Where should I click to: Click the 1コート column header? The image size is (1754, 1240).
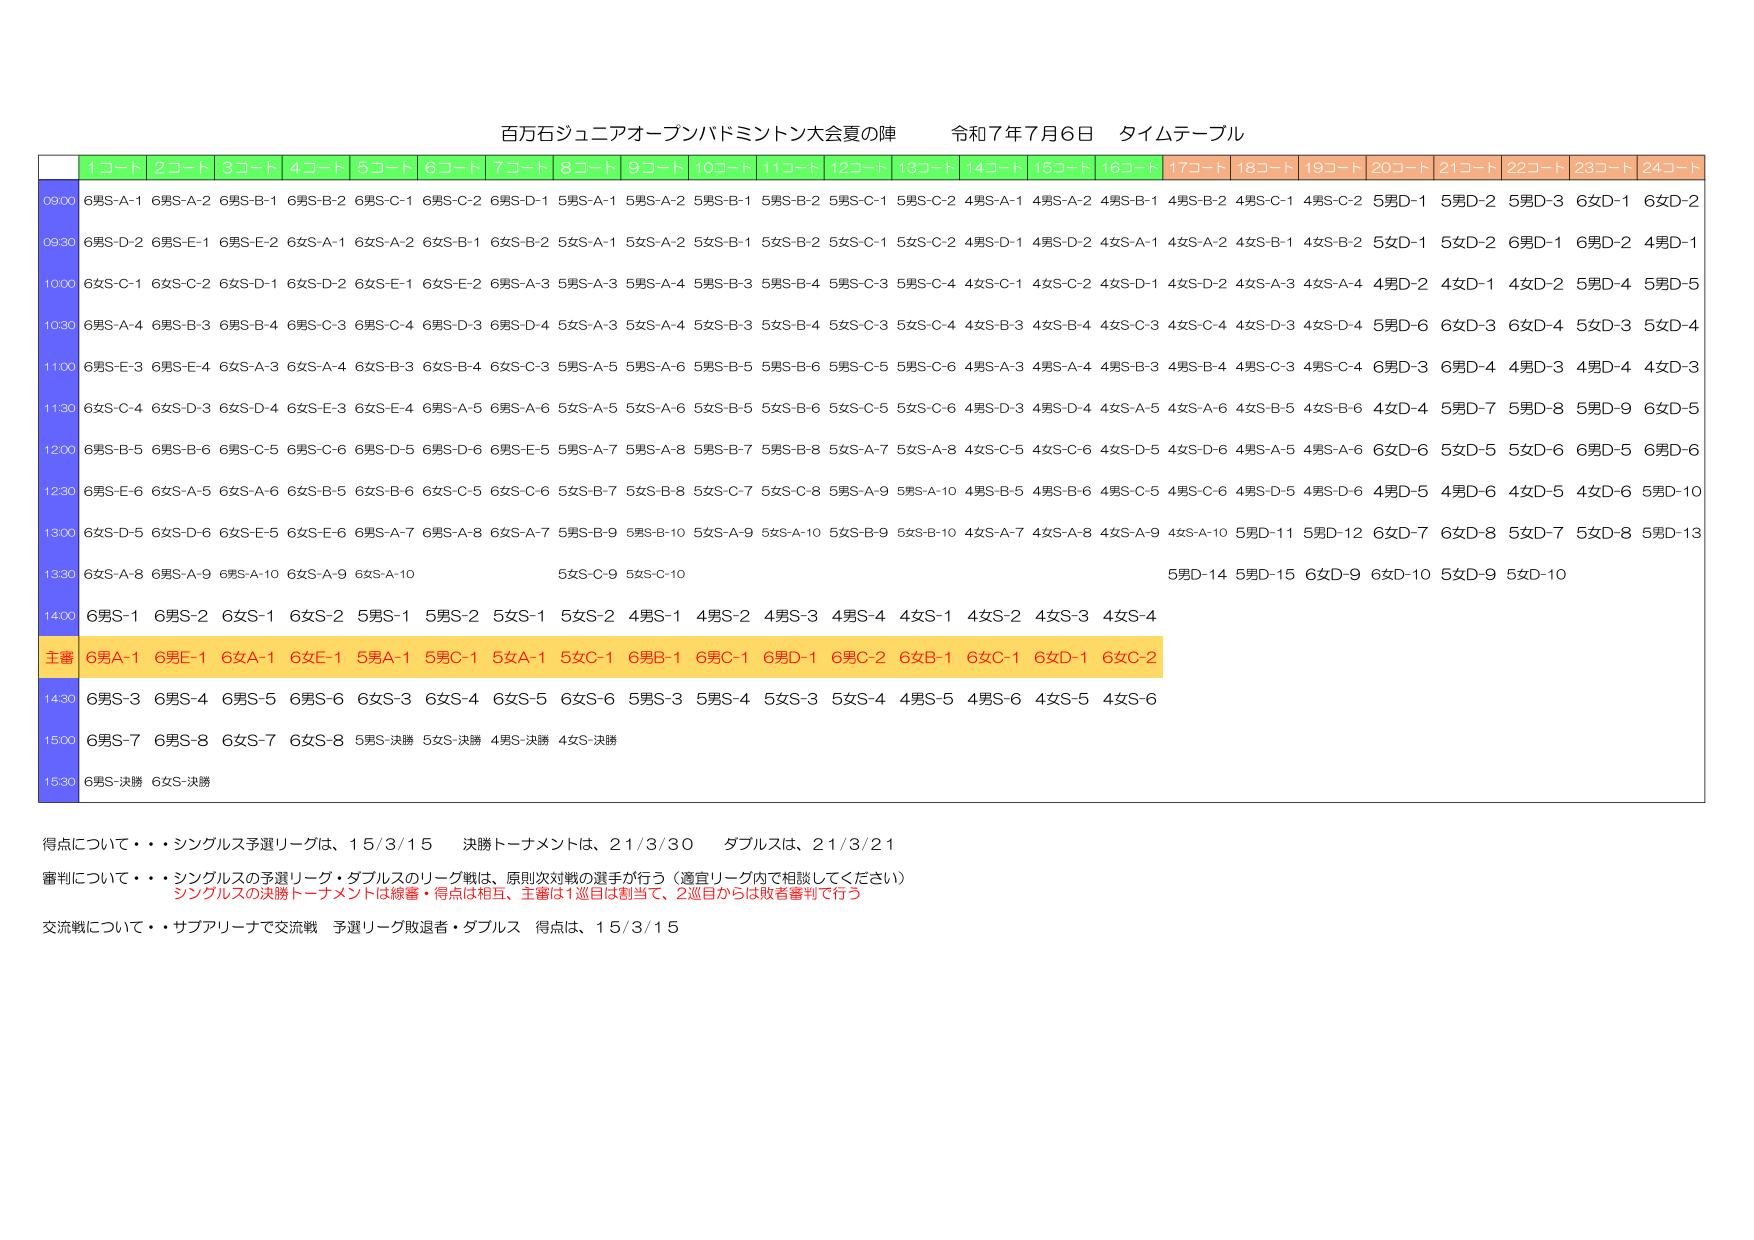pos(113,168)
